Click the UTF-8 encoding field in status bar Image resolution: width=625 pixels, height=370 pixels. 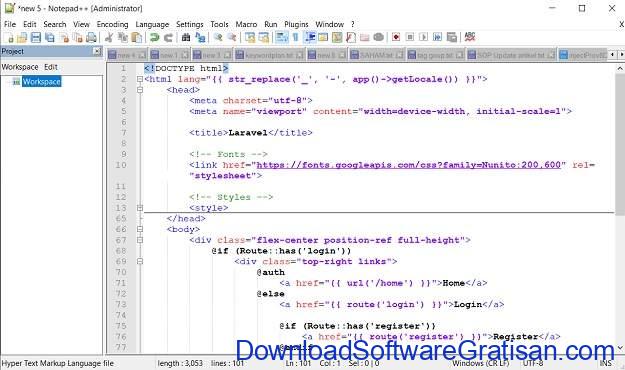(533, 364)
